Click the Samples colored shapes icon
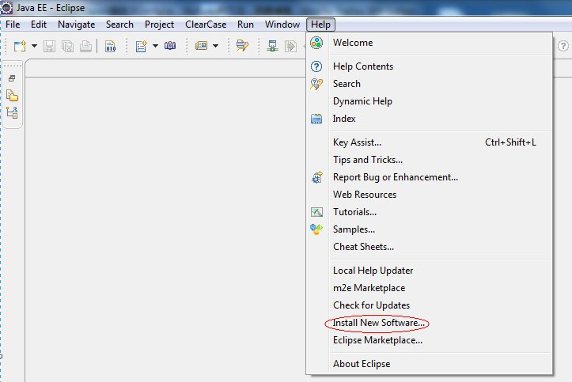 (x=316, y=229)
